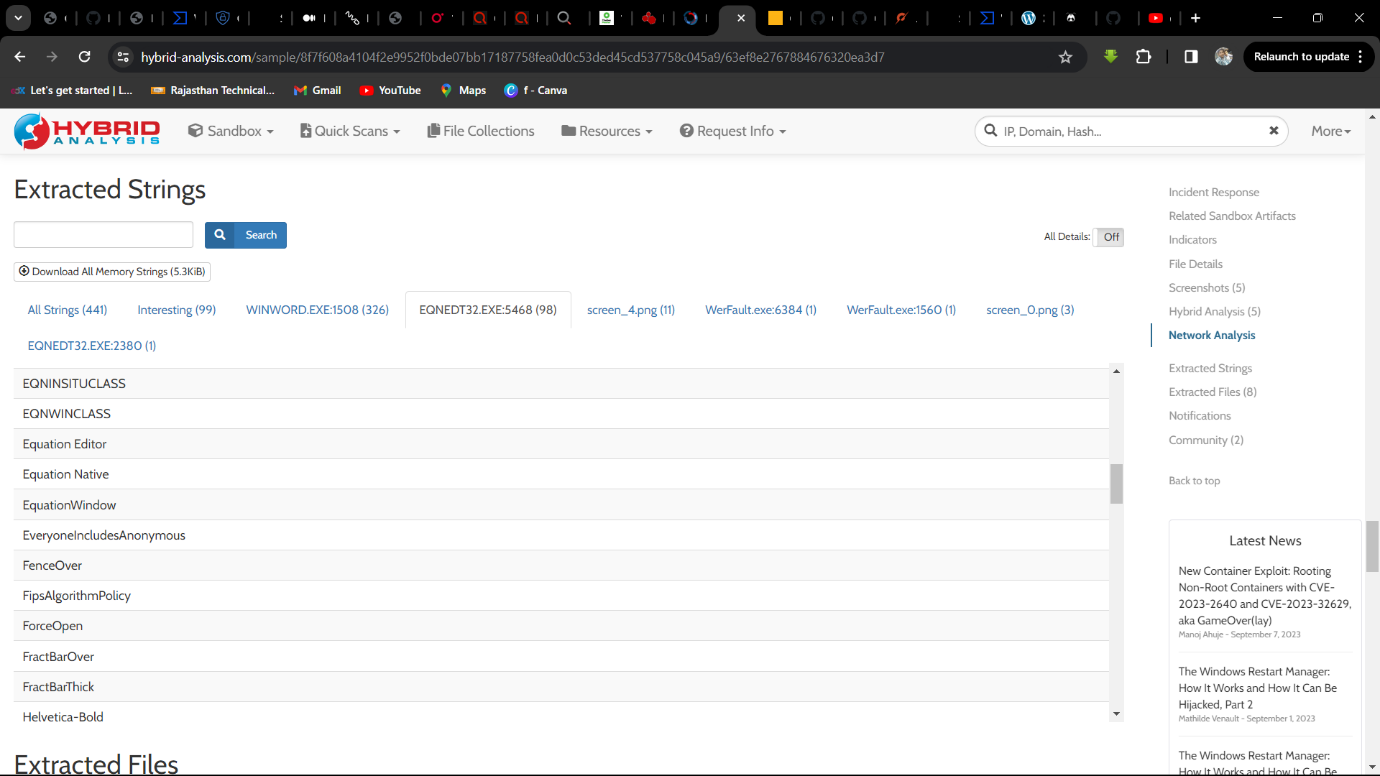Image resolution: width=1380 pixels, height=776 pixels.
Task: Click the magnifier icon in the IP/Domain search
Action: 991,131
